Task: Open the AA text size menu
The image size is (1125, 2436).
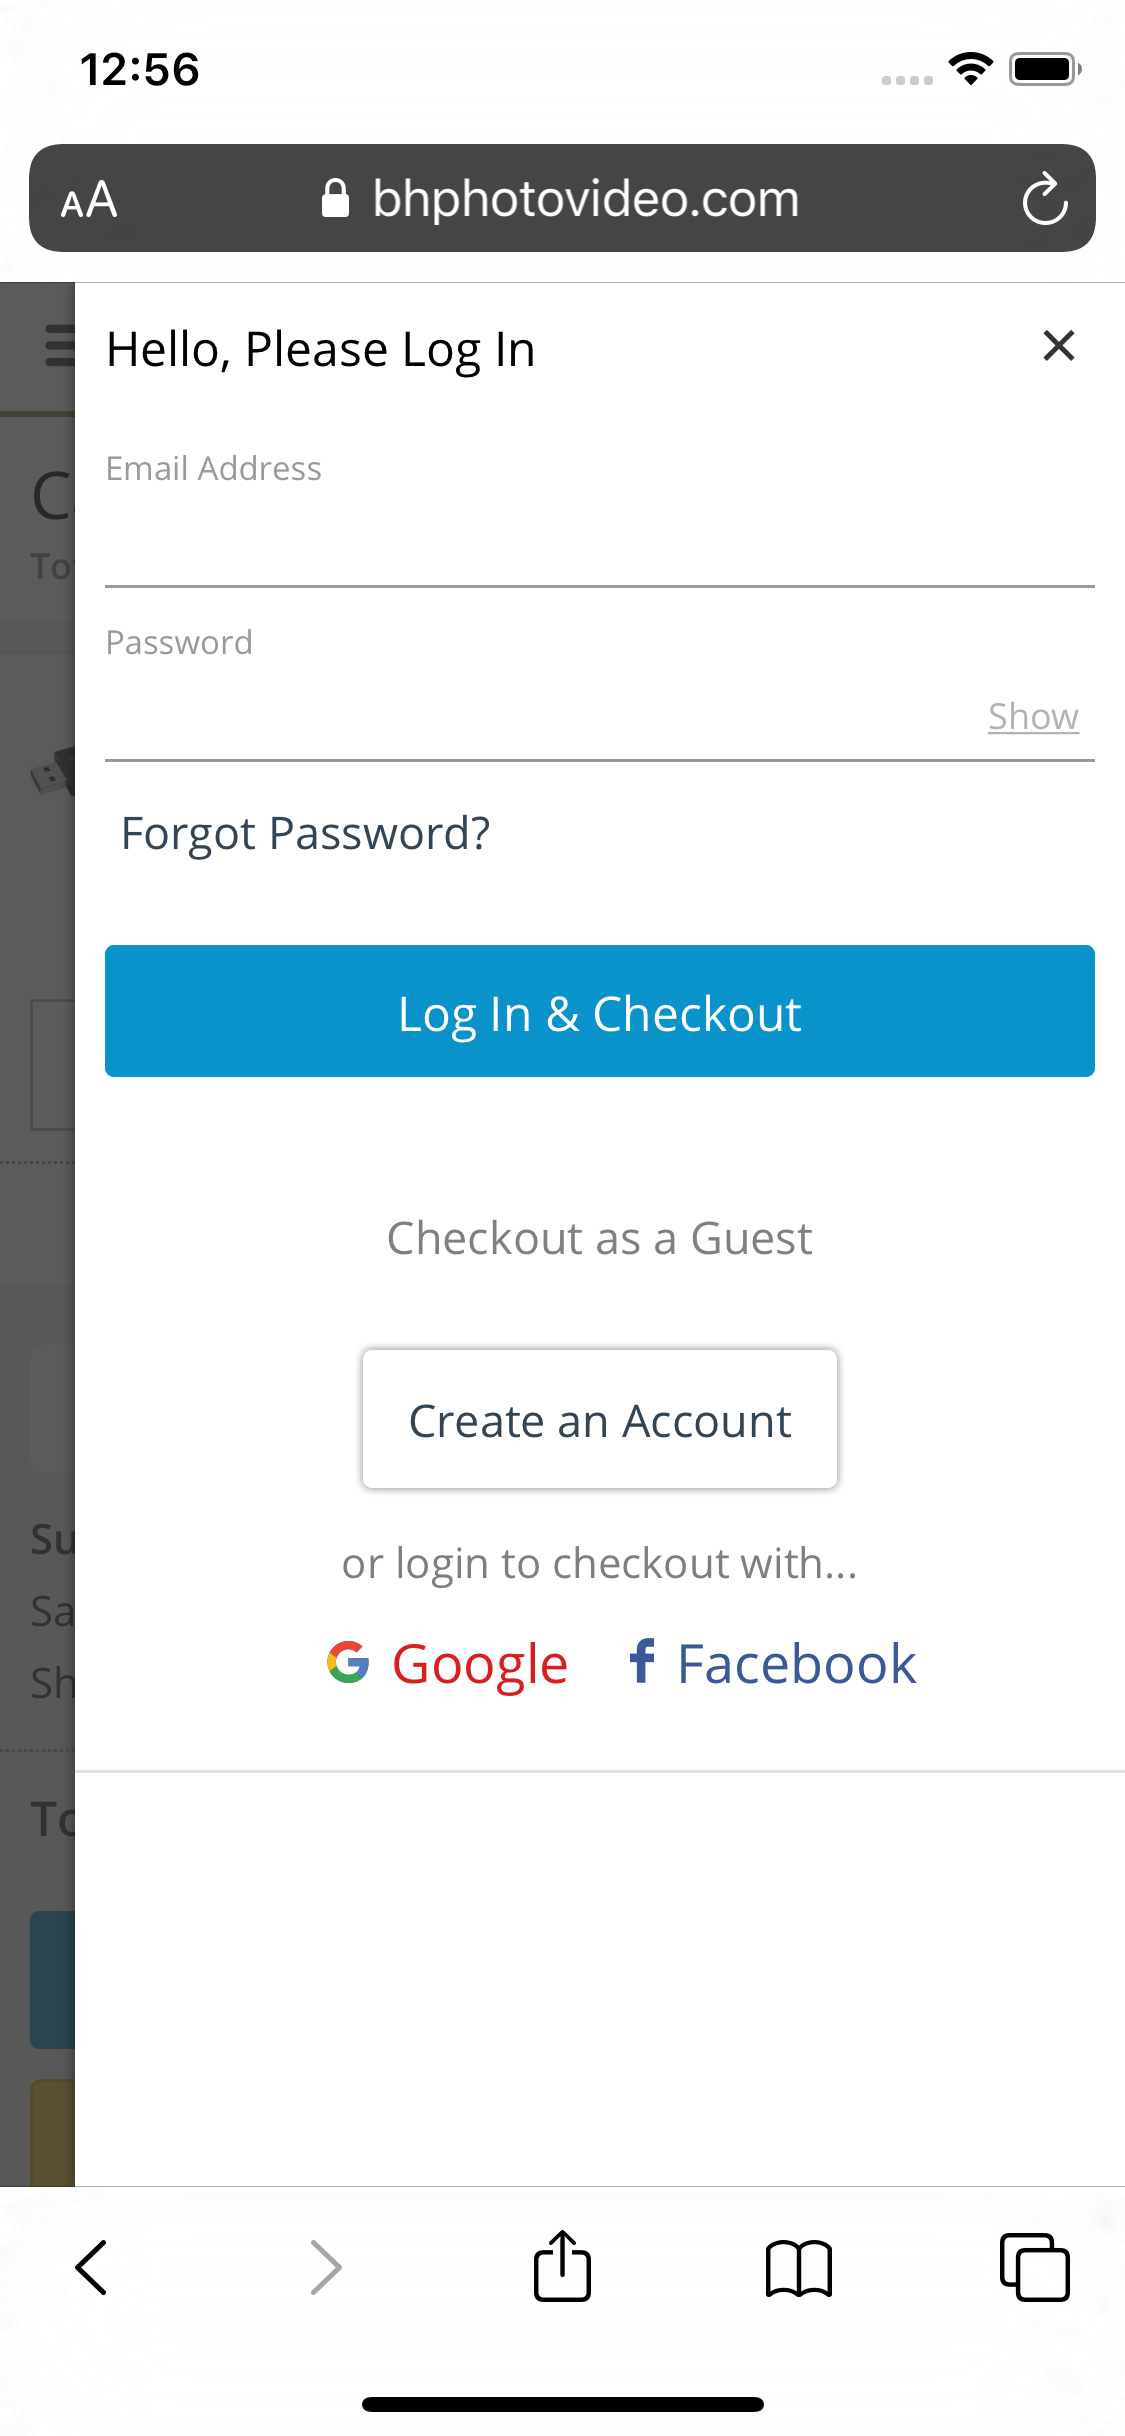Action: pyautogui.click(x=89, y=200)
